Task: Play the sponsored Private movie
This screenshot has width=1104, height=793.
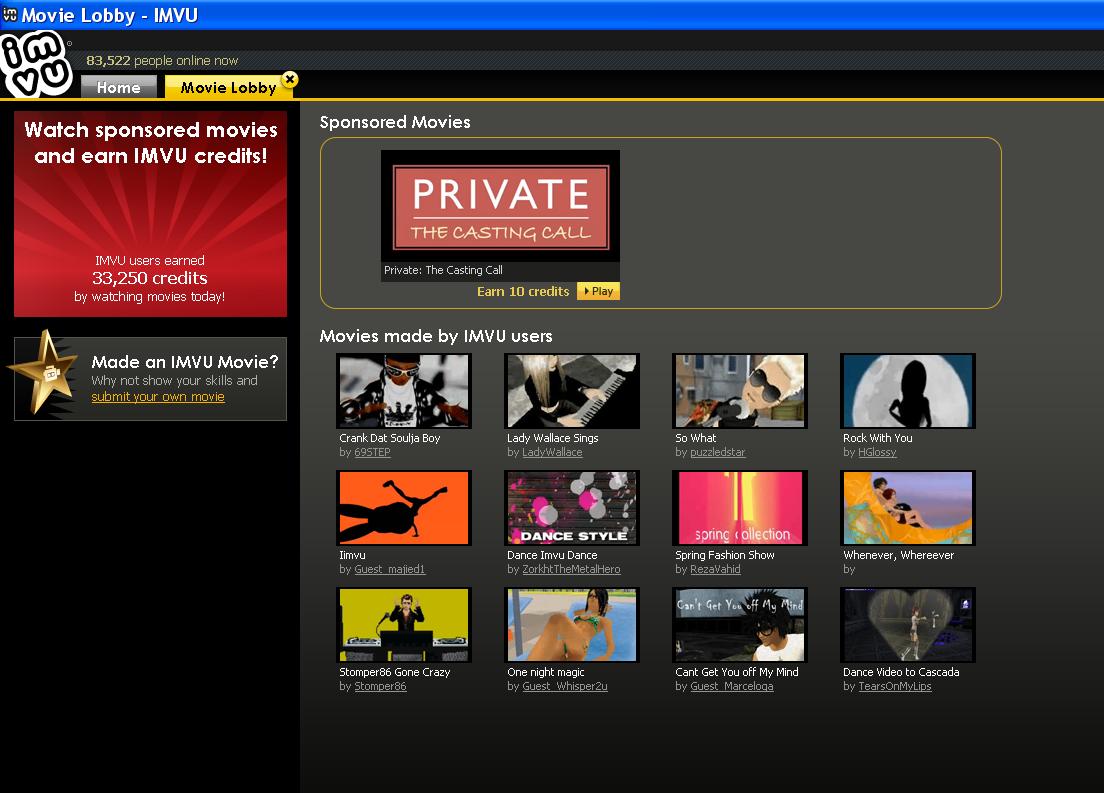Action: [598, 291]
